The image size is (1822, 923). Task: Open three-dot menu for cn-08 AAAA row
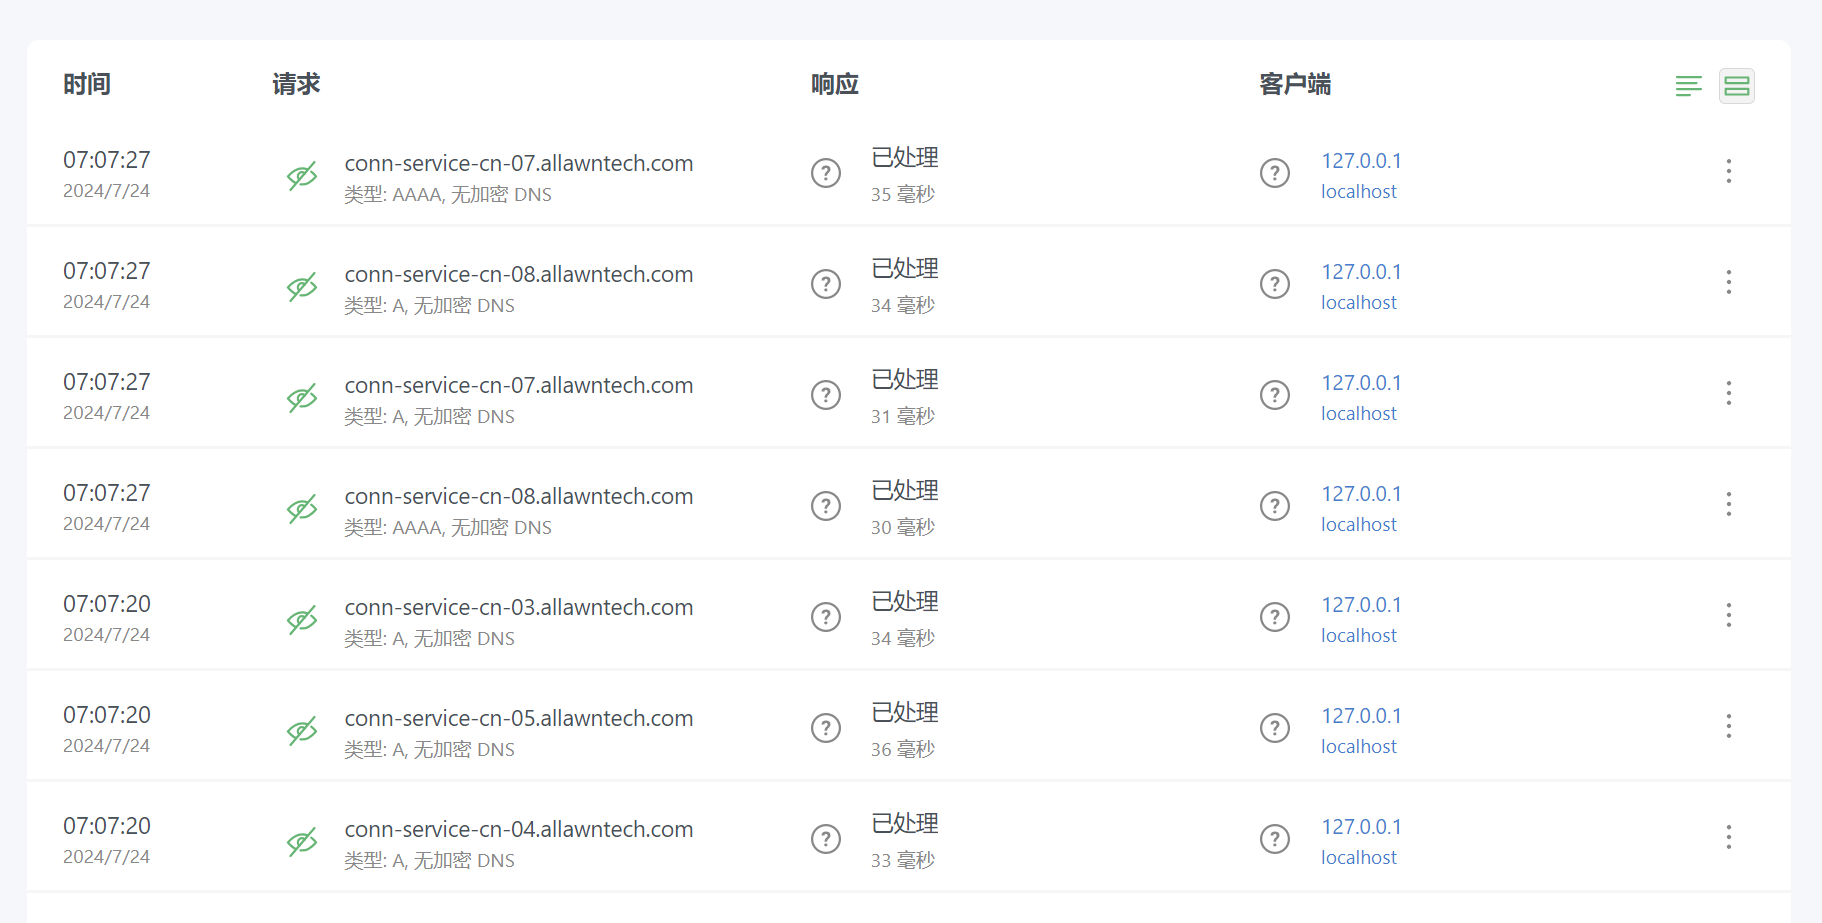tap(1729, 504)
